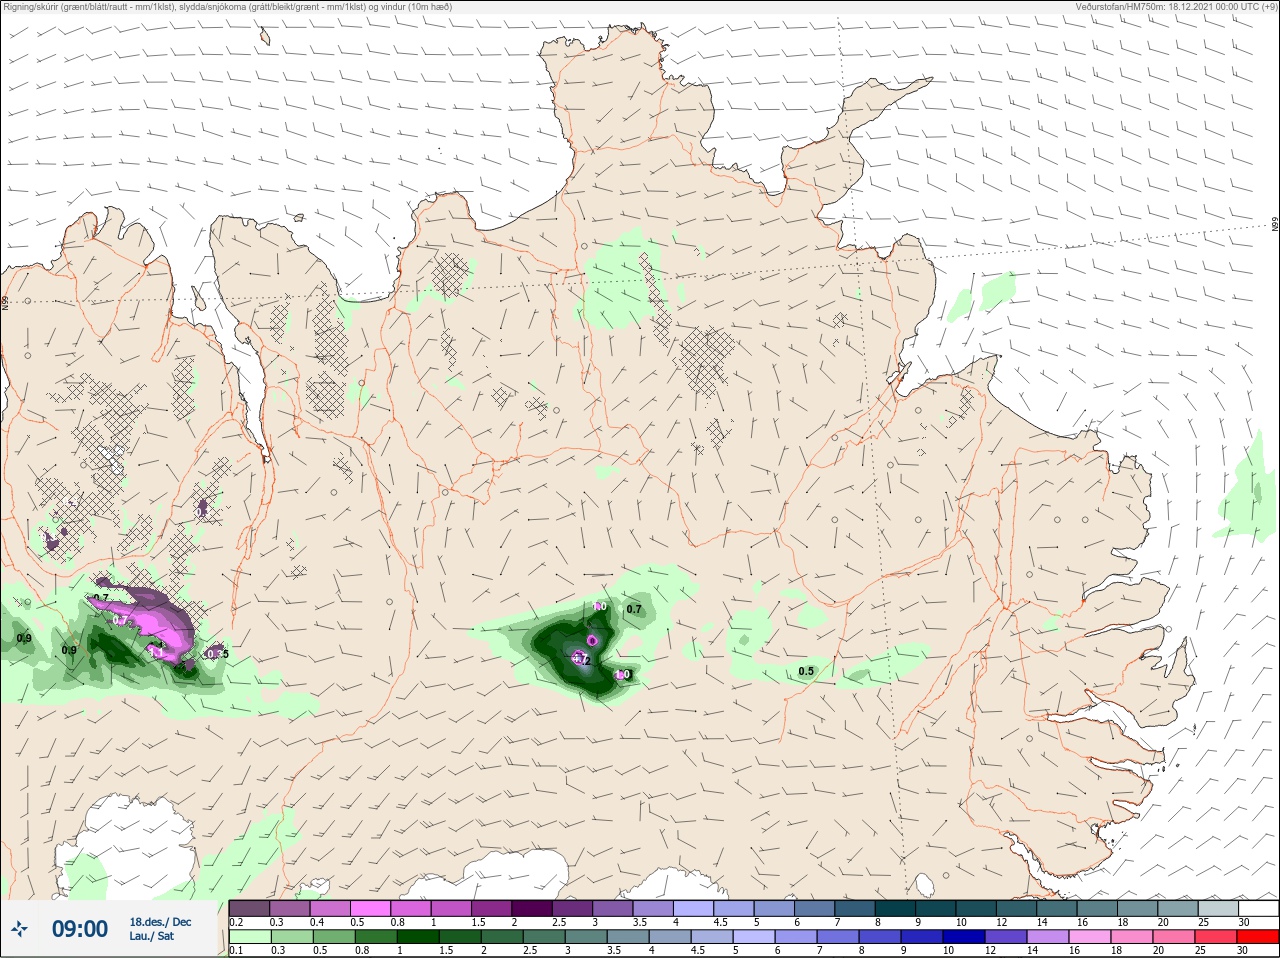Select the rain legend swatch labeled 14
The image size is (1280, 958).
[x=1048, y=937]
